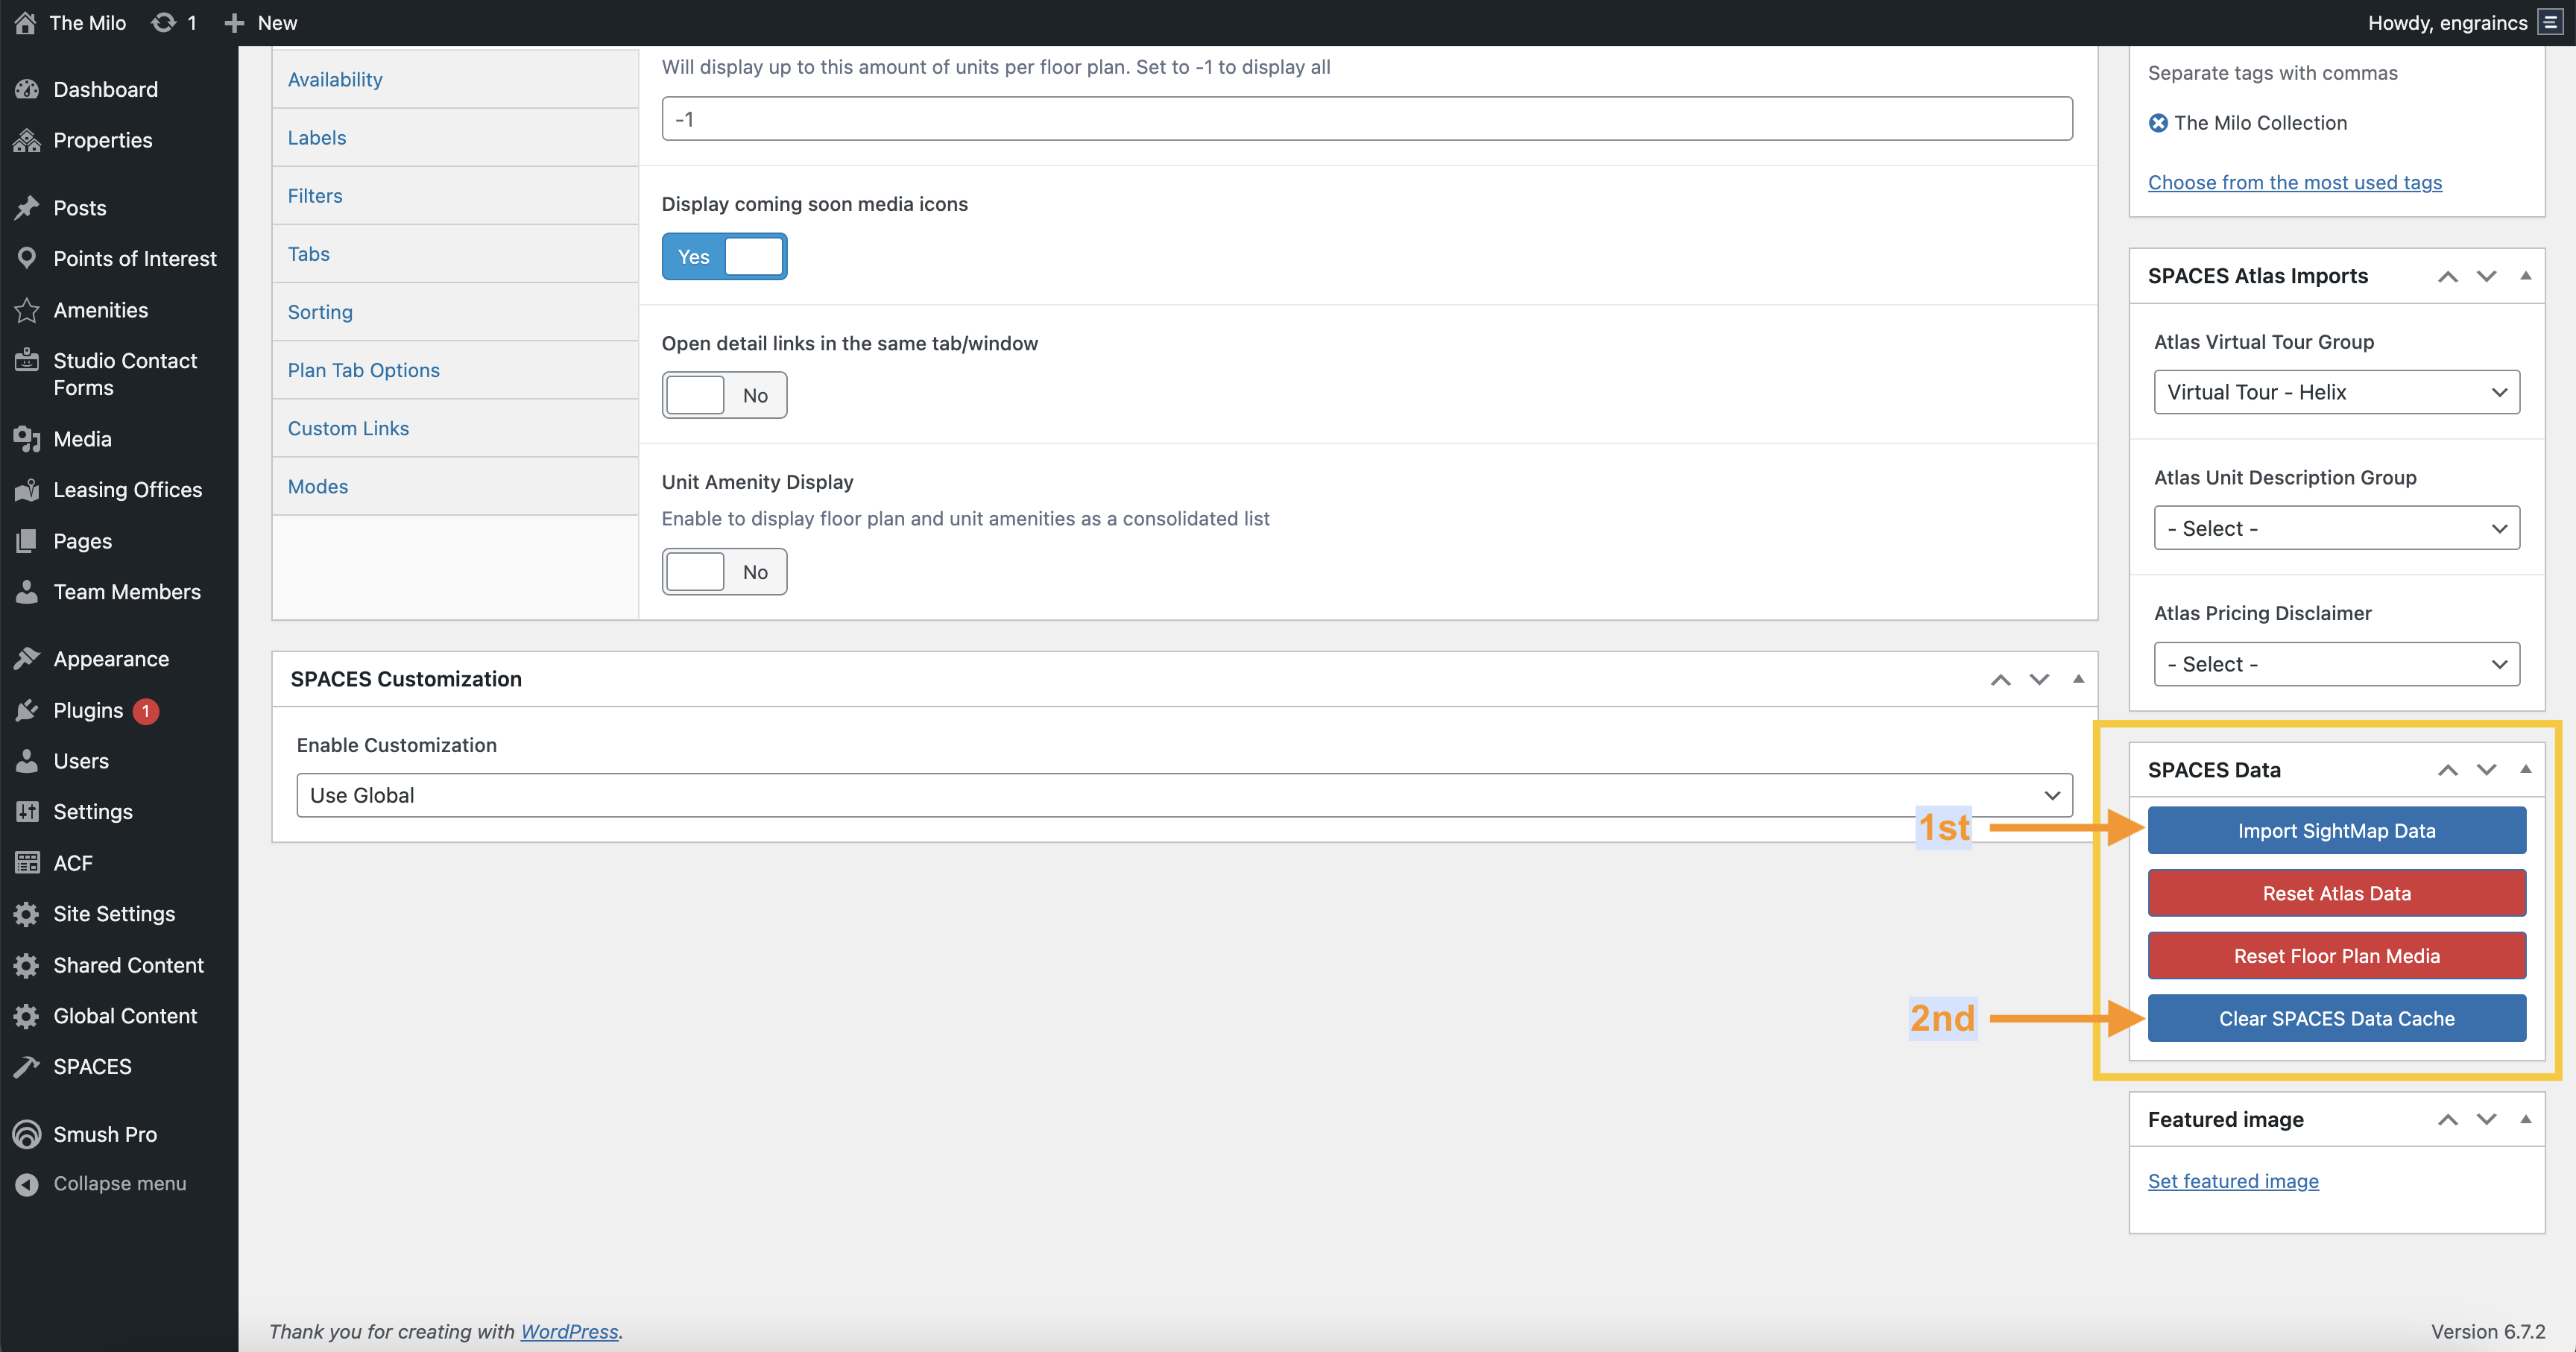Open the Tabs settings tab

pyautogui.click(x=455, y=254)
